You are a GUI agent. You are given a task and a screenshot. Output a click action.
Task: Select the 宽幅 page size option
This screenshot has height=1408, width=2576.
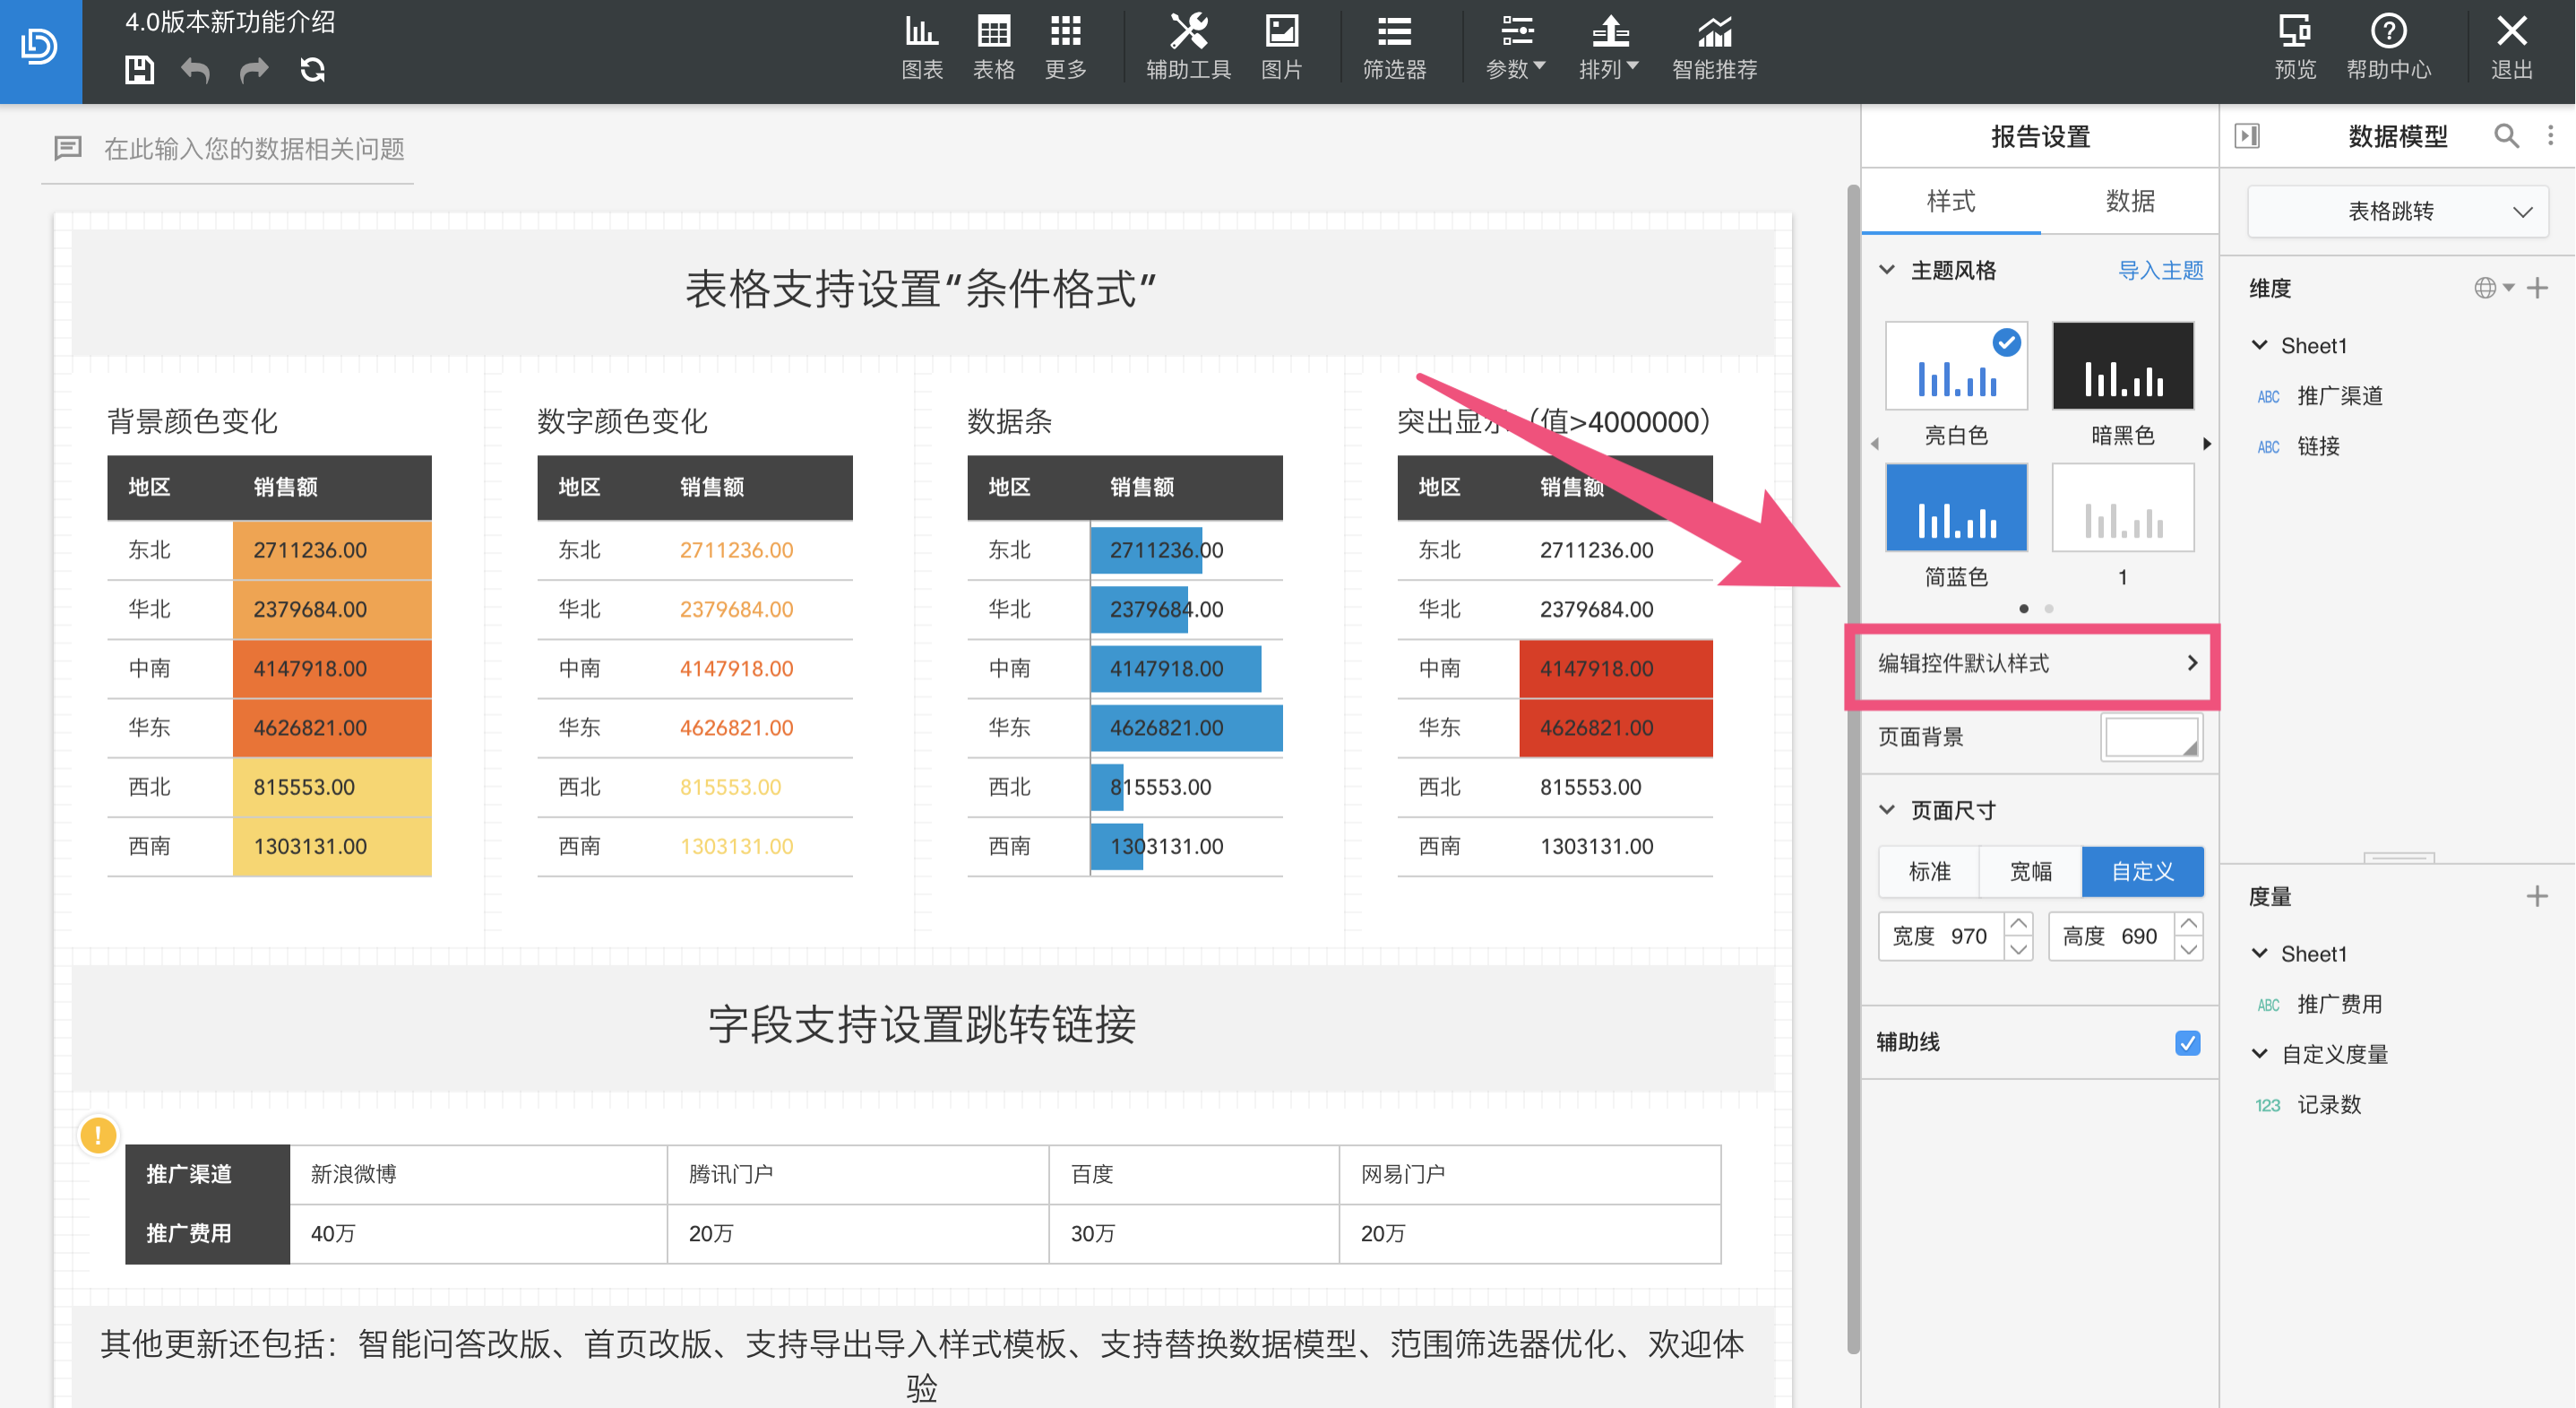[2031, 871]
